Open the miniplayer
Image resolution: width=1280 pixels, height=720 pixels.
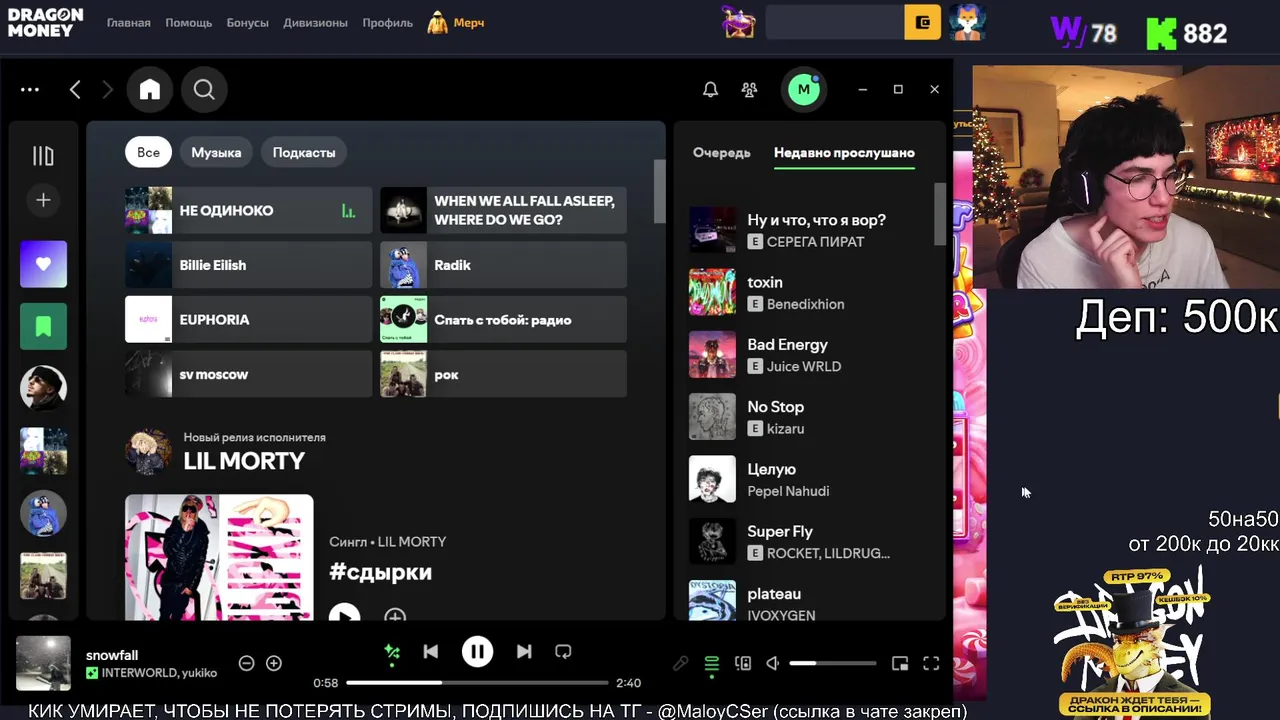pyautogui.click(x=900, y=663)
